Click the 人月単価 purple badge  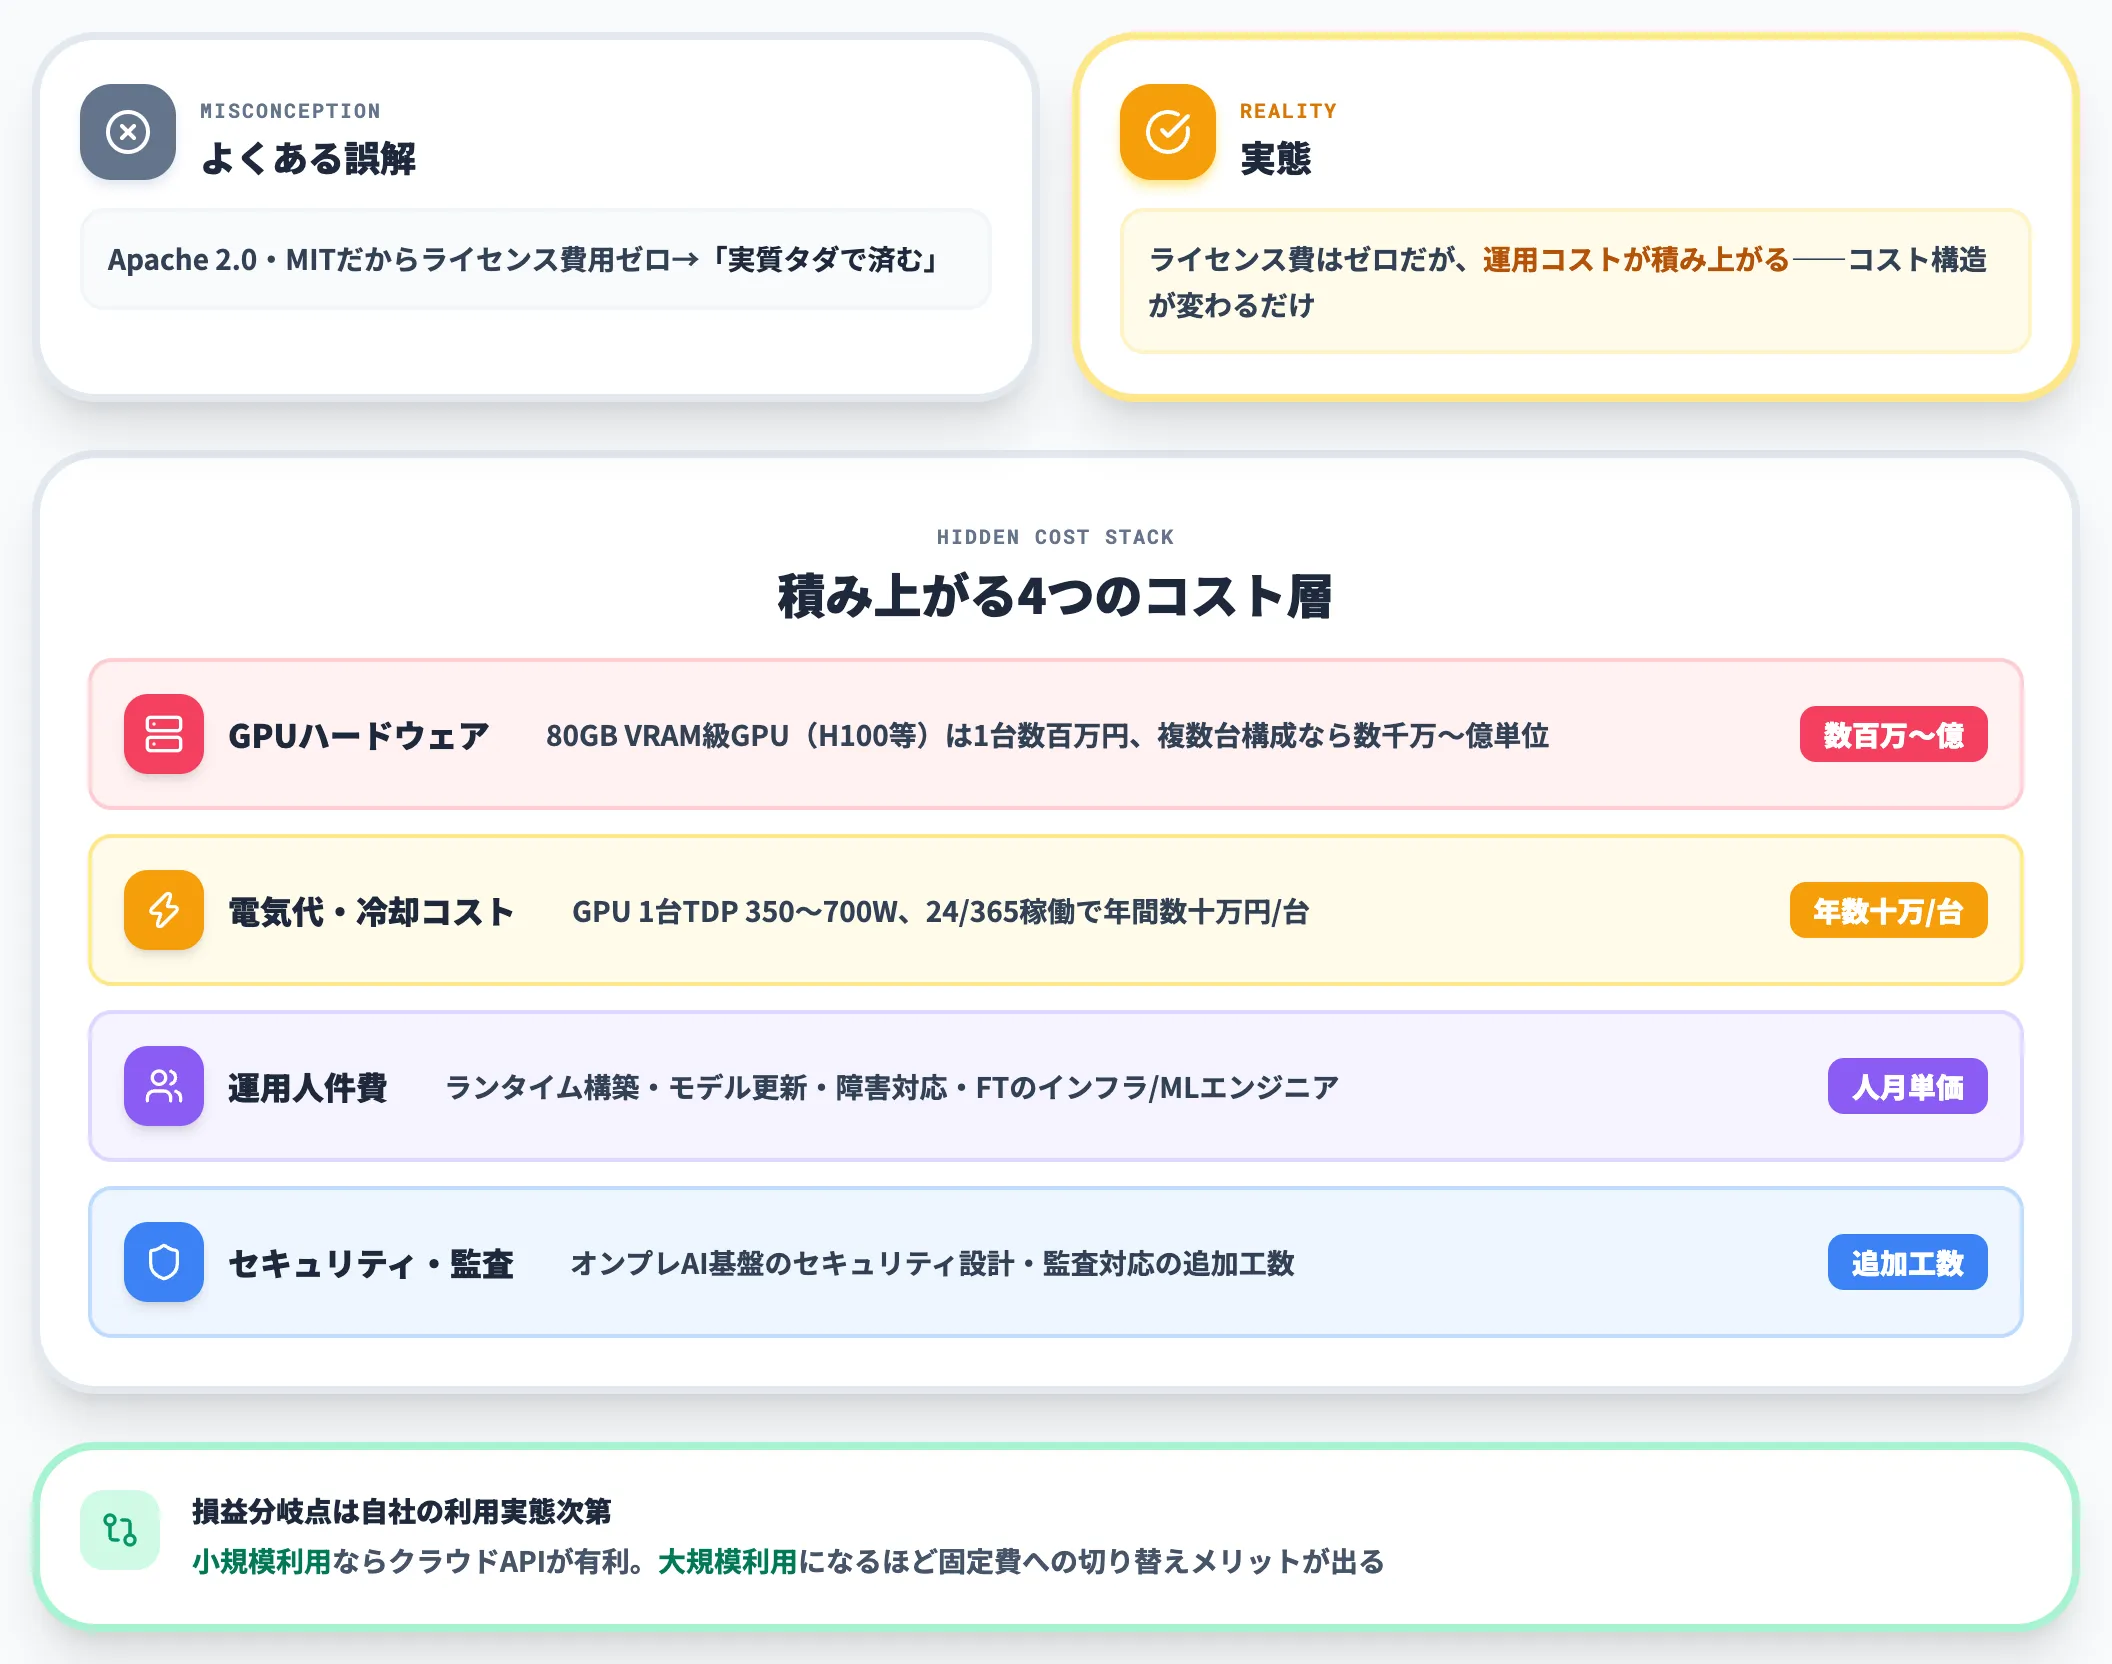1908,1086
